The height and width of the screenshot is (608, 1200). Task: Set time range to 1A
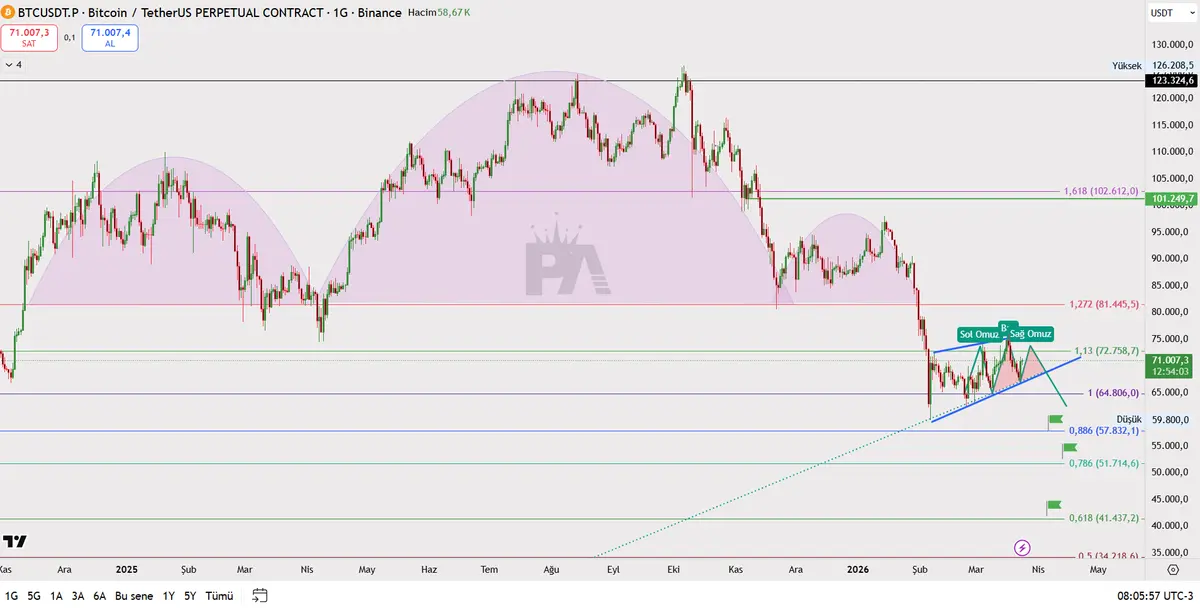pos(56,595)
